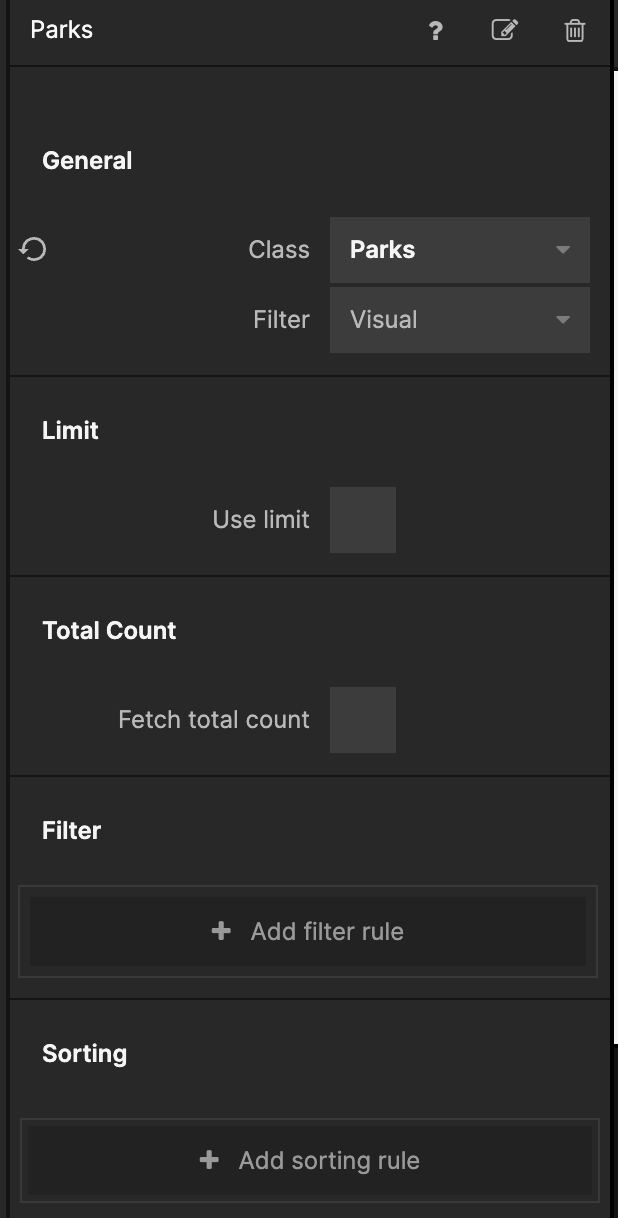Click the Filter dropdown arrow

pos(563,320)
